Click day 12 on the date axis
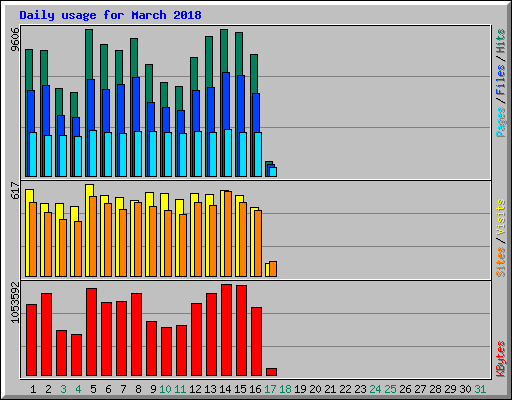512x400 pixels. 195,389
